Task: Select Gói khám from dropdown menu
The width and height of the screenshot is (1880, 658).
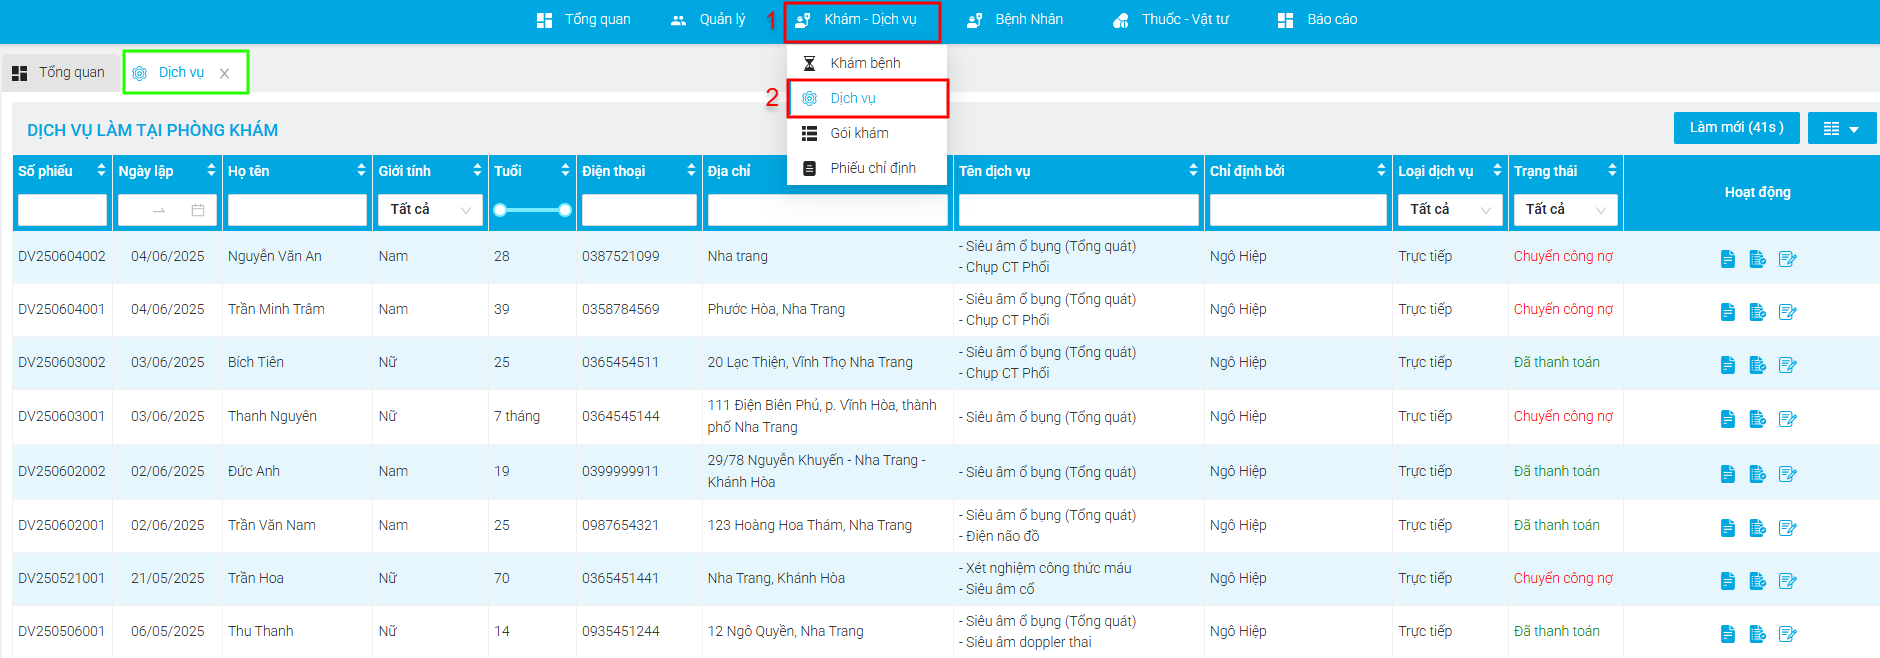Action: click(x=867, y=133)
